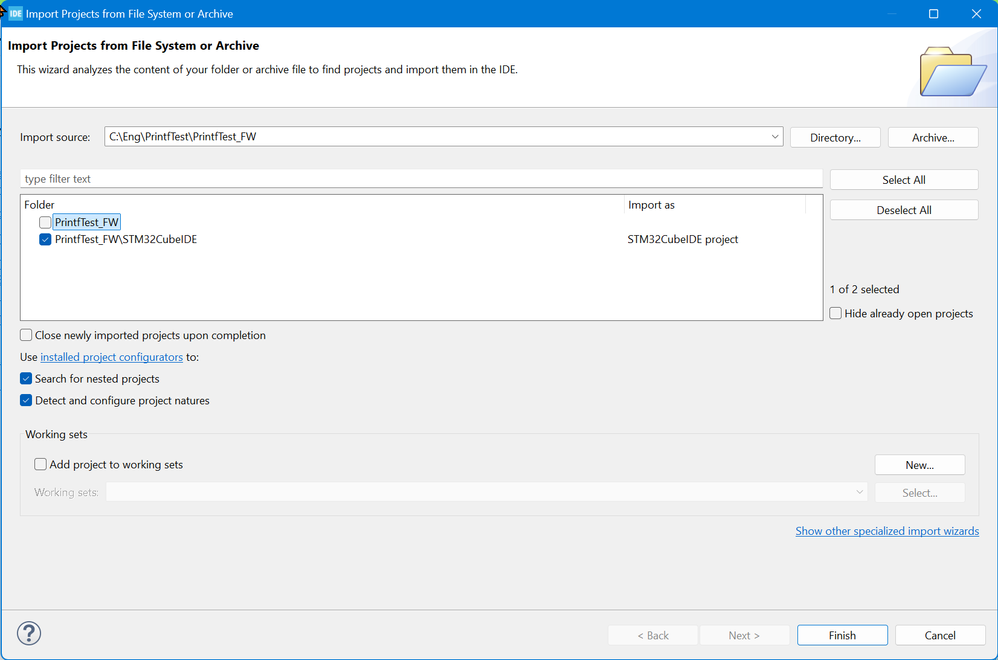Click Finish to import the project
This screenshot has width=998, height=660.
pos(842,635)
